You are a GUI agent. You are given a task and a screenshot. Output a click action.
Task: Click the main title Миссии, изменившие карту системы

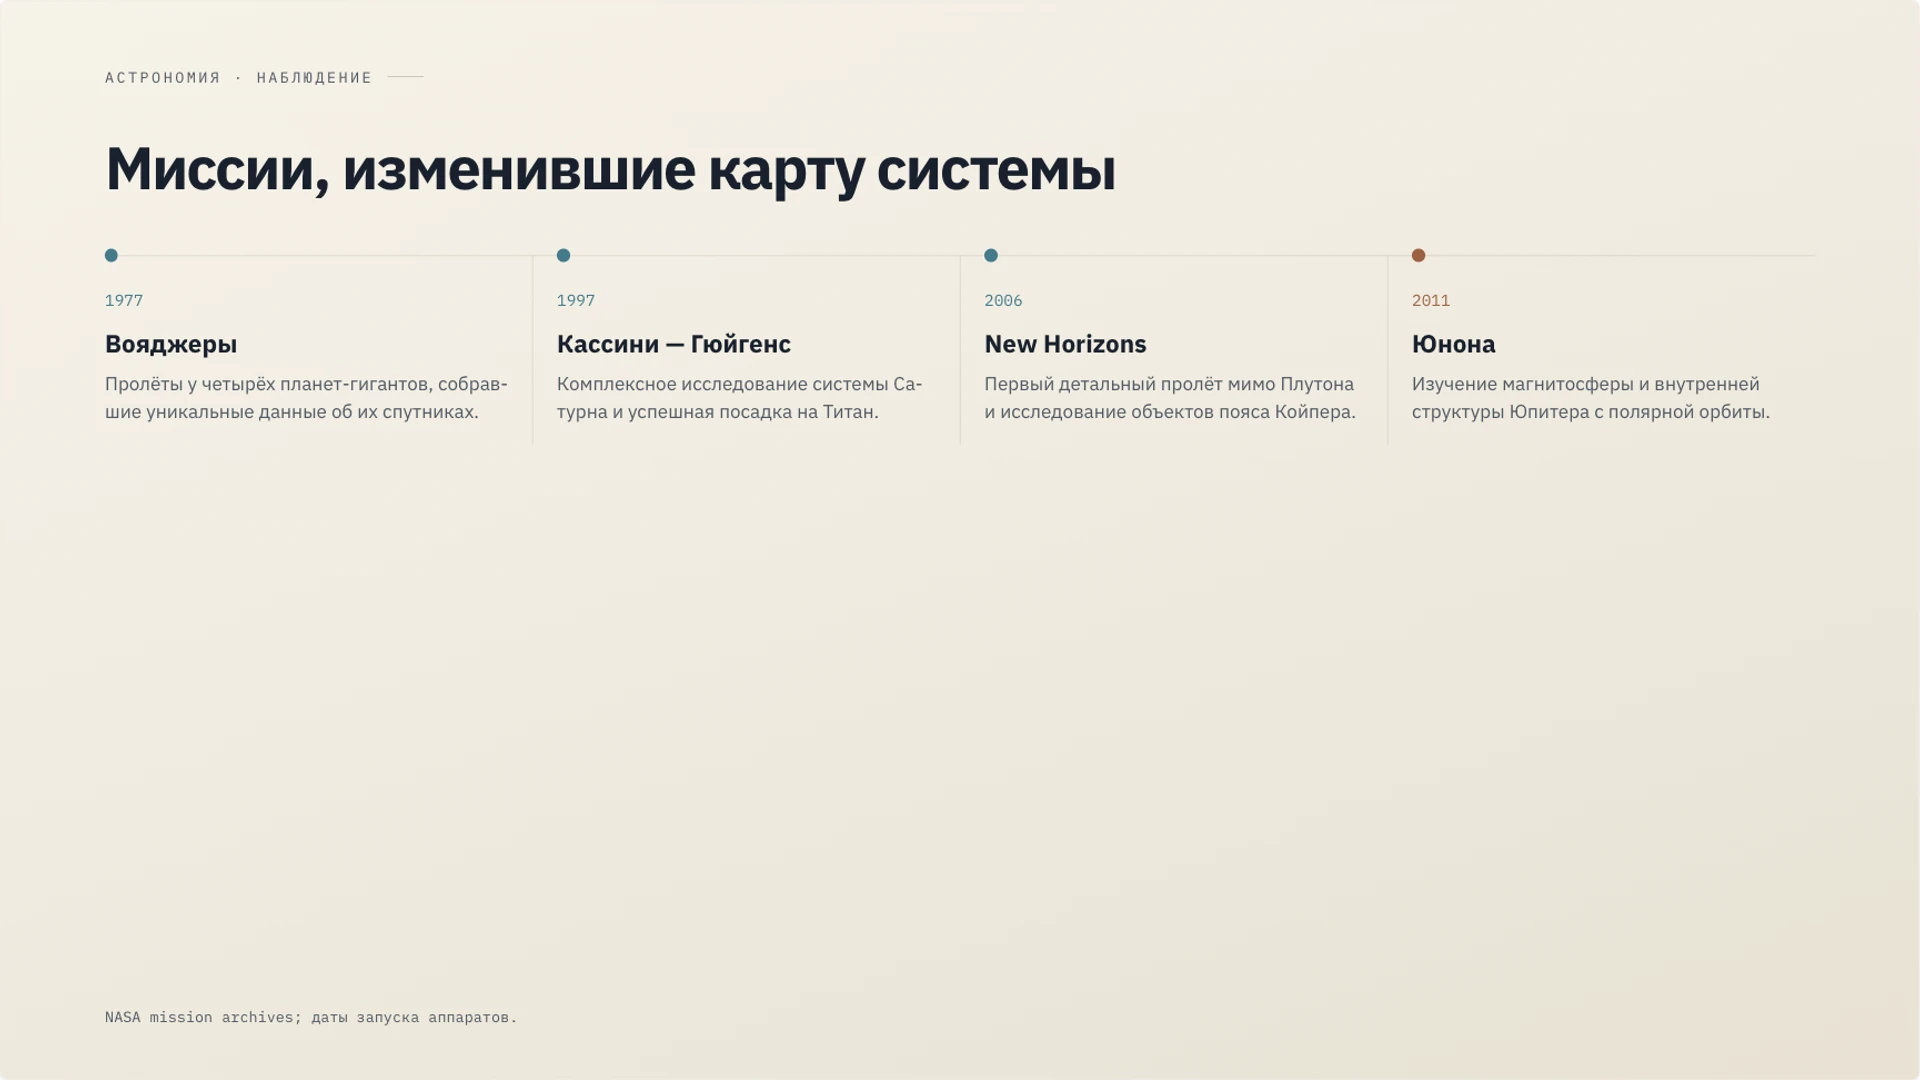pyautogui.click(x=611, y=169)
